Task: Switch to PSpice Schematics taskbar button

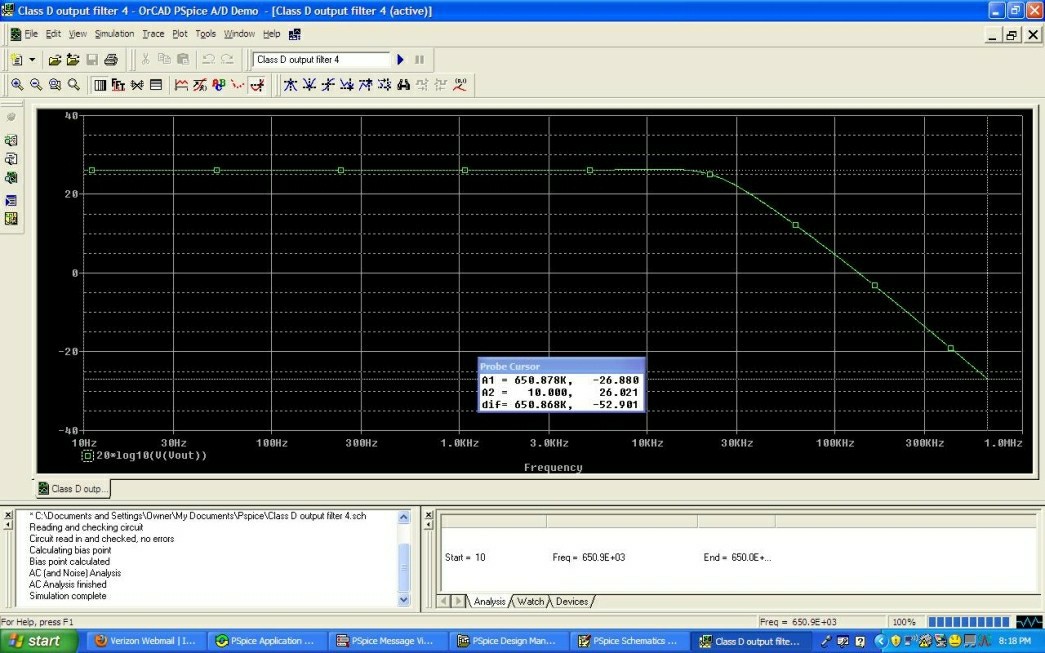Action: (628, 641)
